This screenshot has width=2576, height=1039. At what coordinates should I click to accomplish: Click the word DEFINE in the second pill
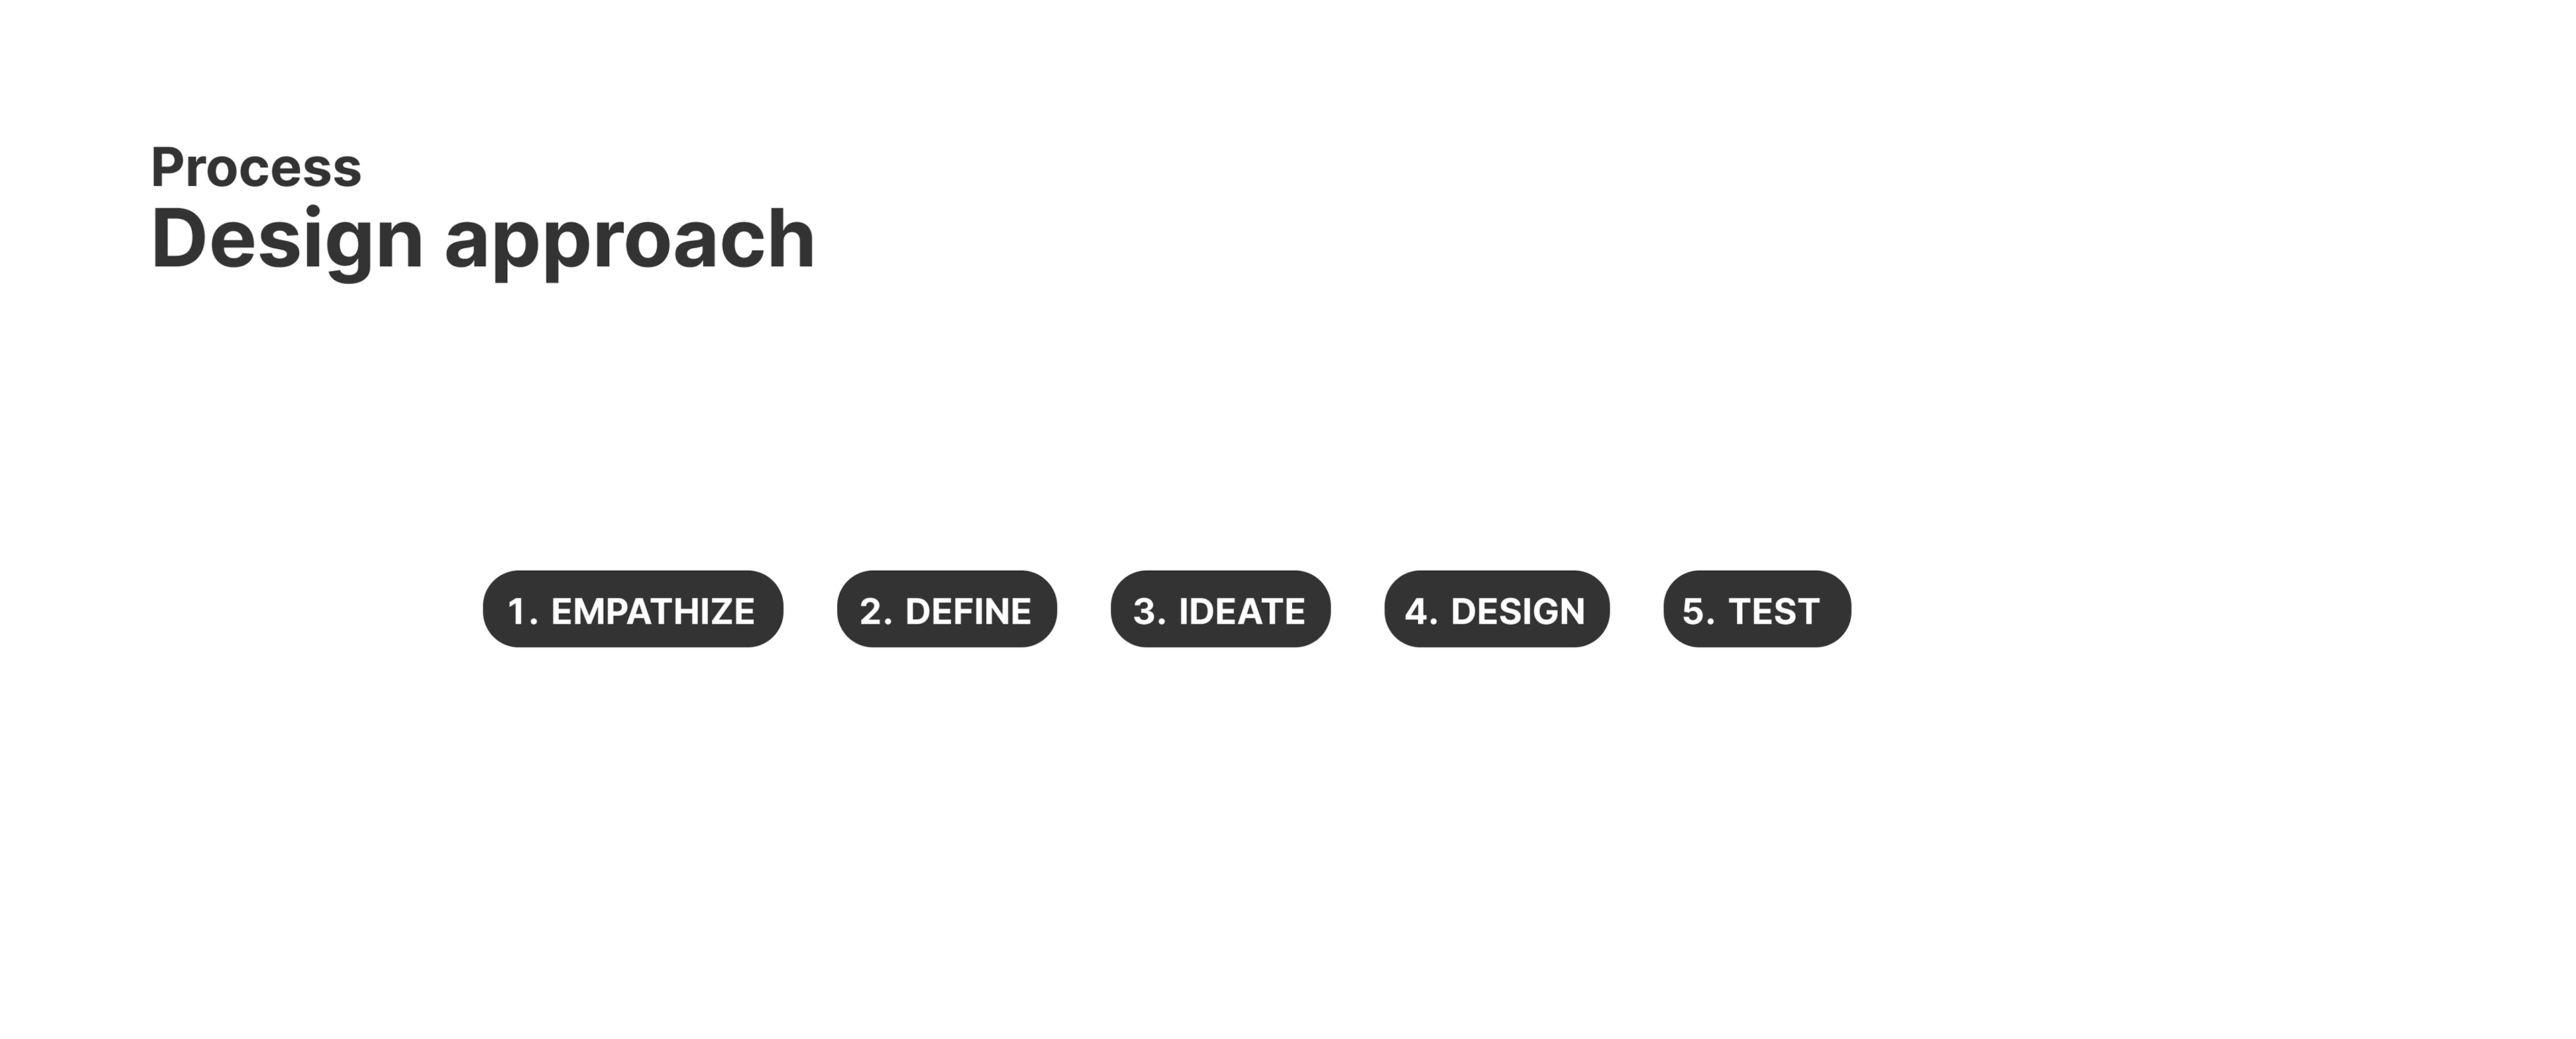click(968, 611)
